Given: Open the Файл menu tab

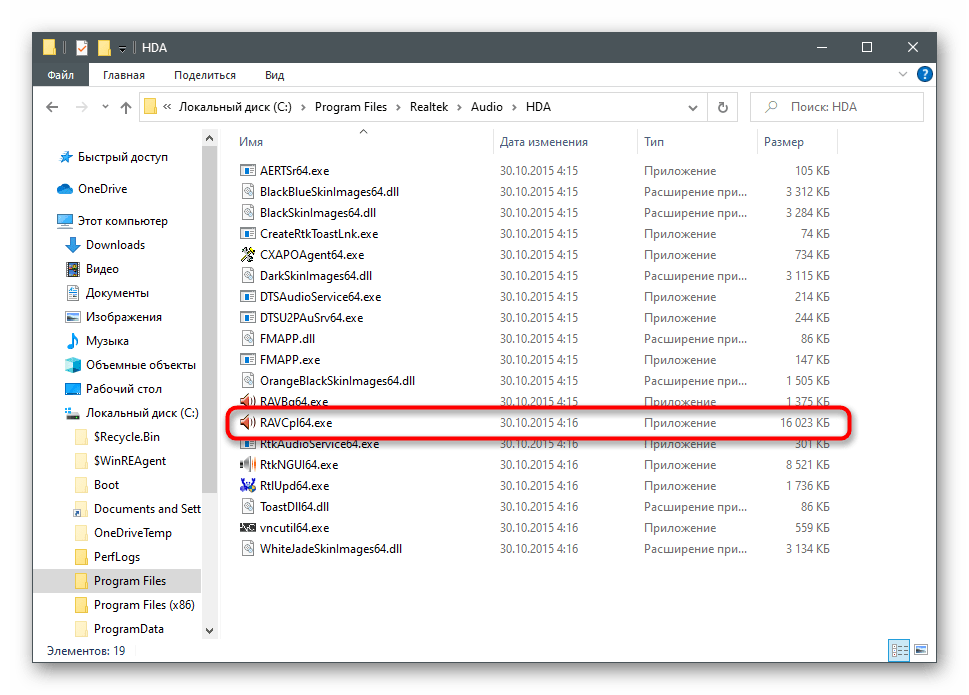Looking at the screenshot, I should (x=60, y=75).
